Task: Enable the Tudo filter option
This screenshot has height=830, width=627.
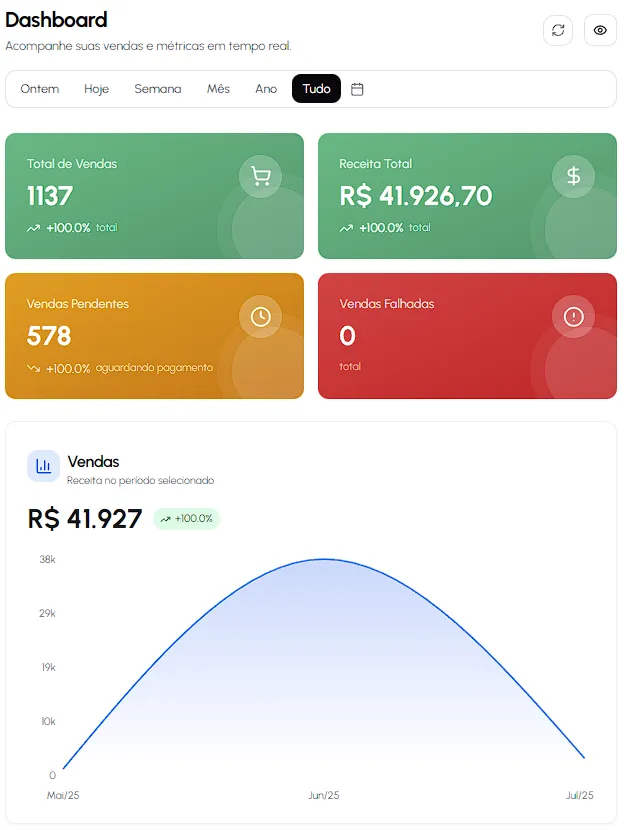Action: [316, 89]
